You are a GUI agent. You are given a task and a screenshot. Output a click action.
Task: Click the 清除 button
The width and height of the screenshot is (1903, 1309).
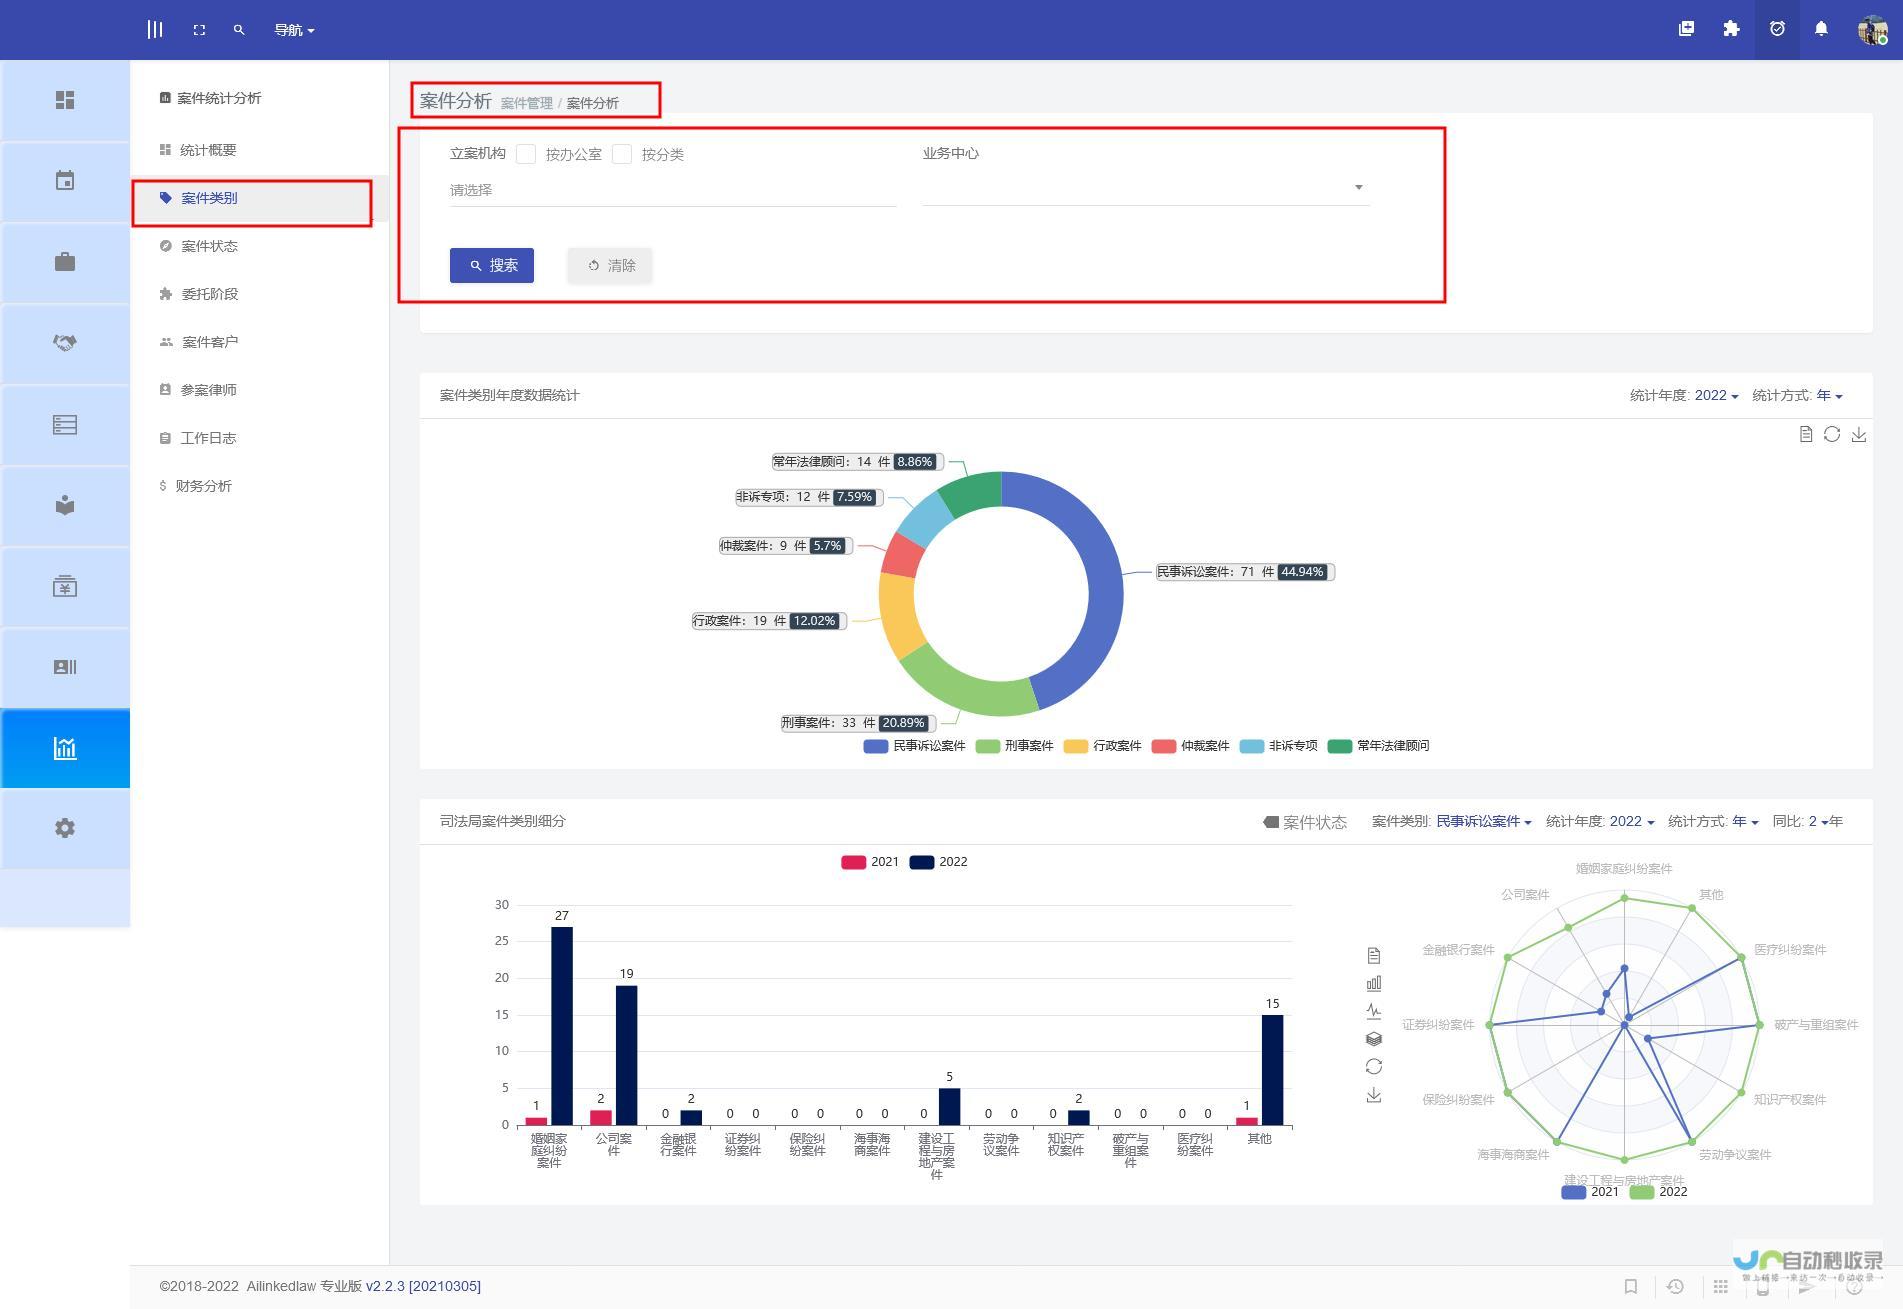tap(610, 265)
